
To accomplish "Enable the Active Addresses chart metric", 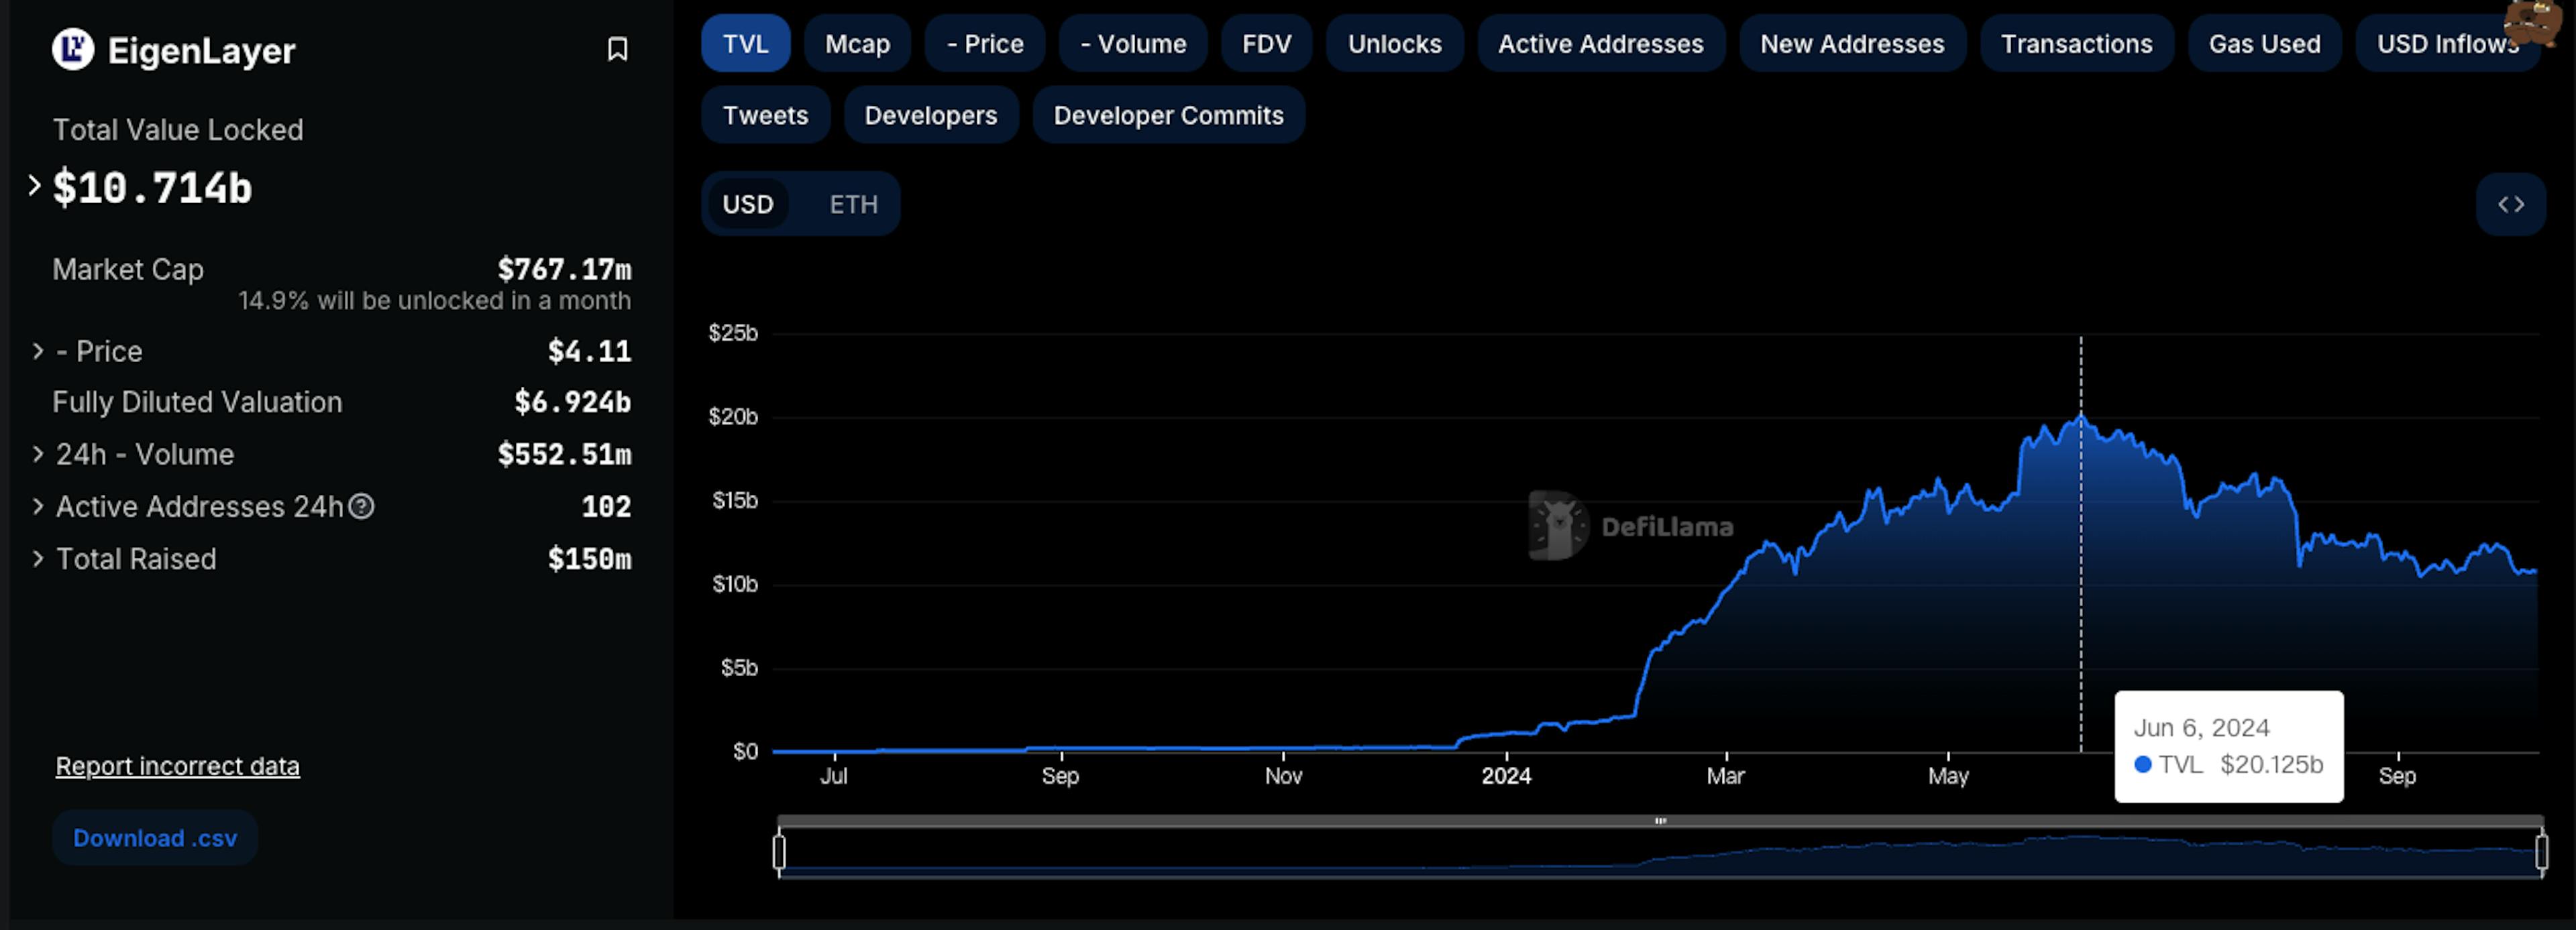I will pyautogui.click(x=1600, y=44).
